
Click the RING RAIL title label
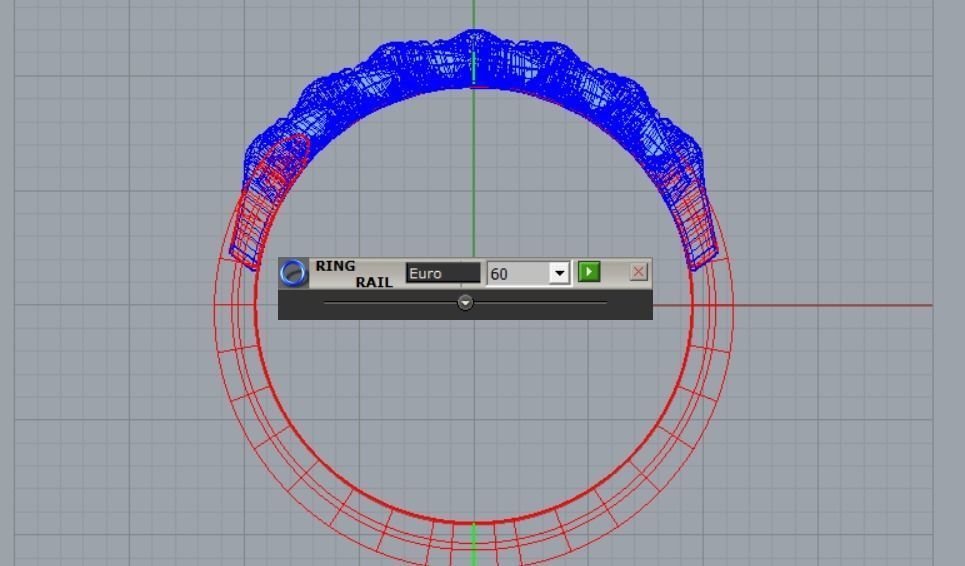tap(354, 274)
